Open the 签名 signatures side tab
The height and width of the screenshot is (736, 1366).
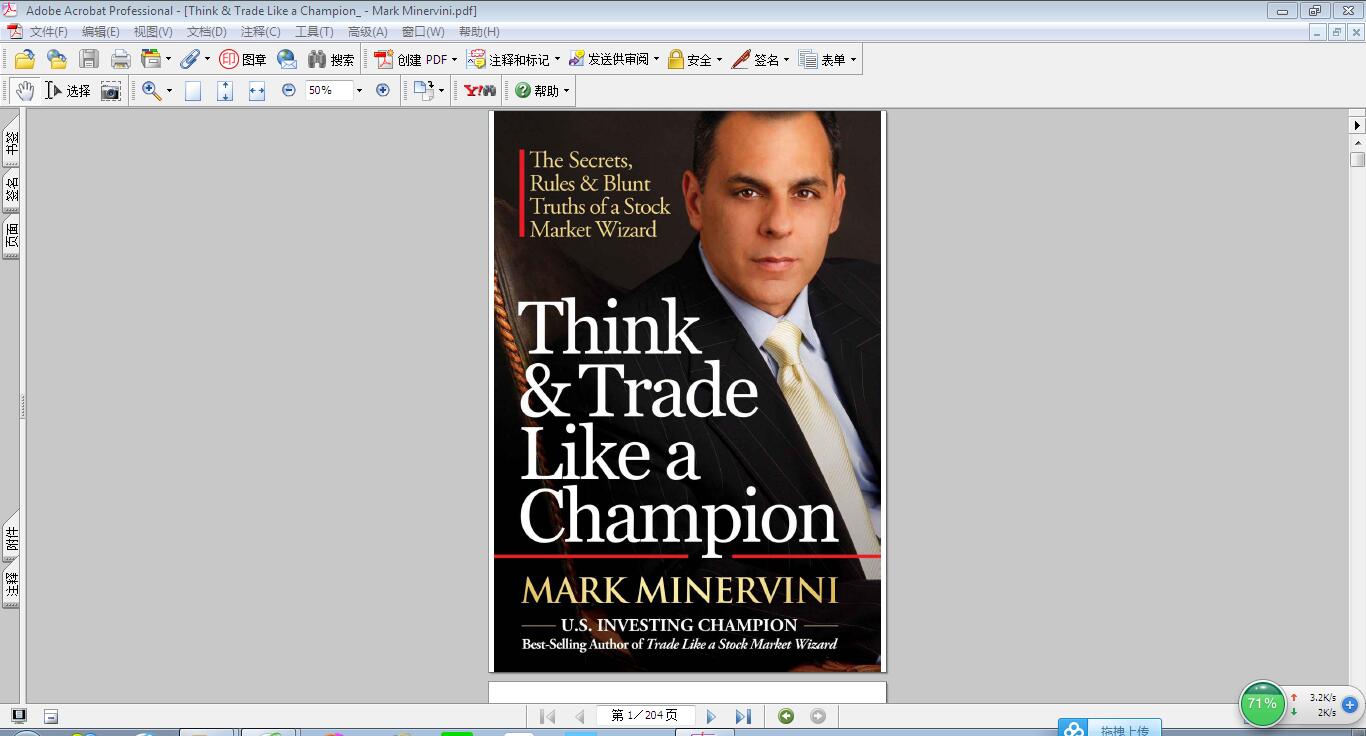click(11, 191)
